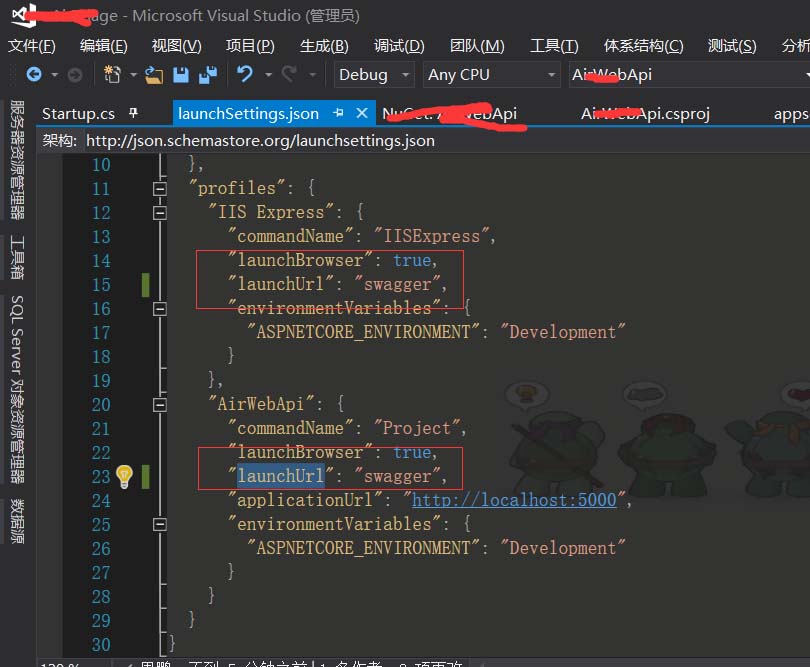
Task: Close the launchSettings.json tab
Action: pos(362,113)
